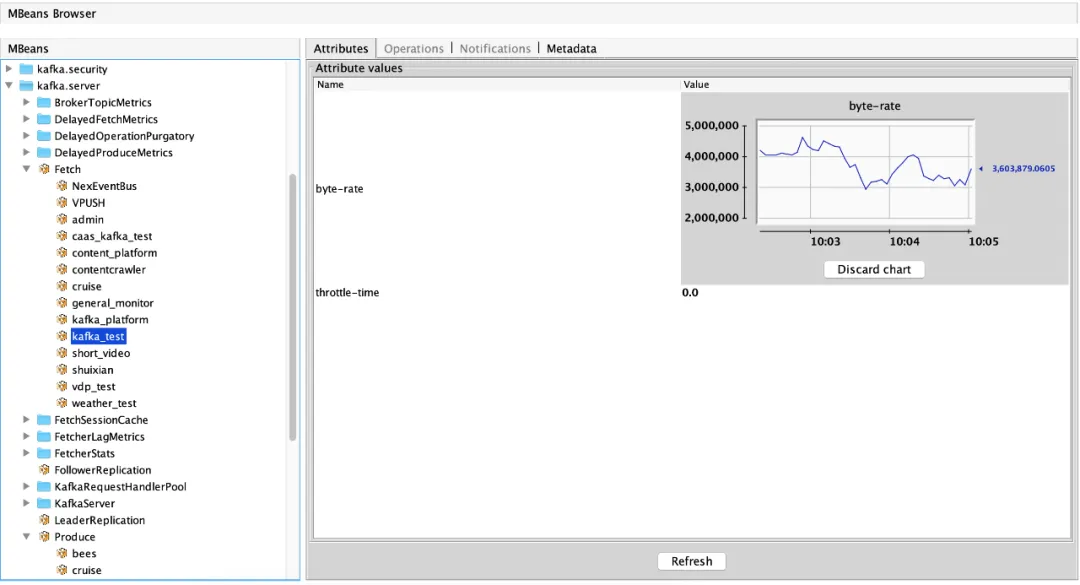Click the vdp_test bean icon
The width and height of the screenshot is (1080, 585).
[x=61, y=387]
